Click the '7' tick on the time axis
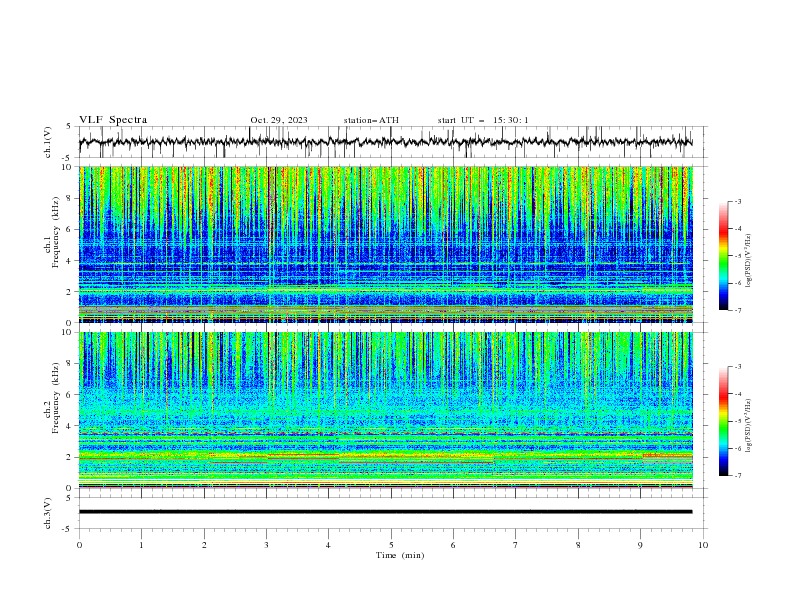Screen dimensions: 792x612 (x=516, y=545)
